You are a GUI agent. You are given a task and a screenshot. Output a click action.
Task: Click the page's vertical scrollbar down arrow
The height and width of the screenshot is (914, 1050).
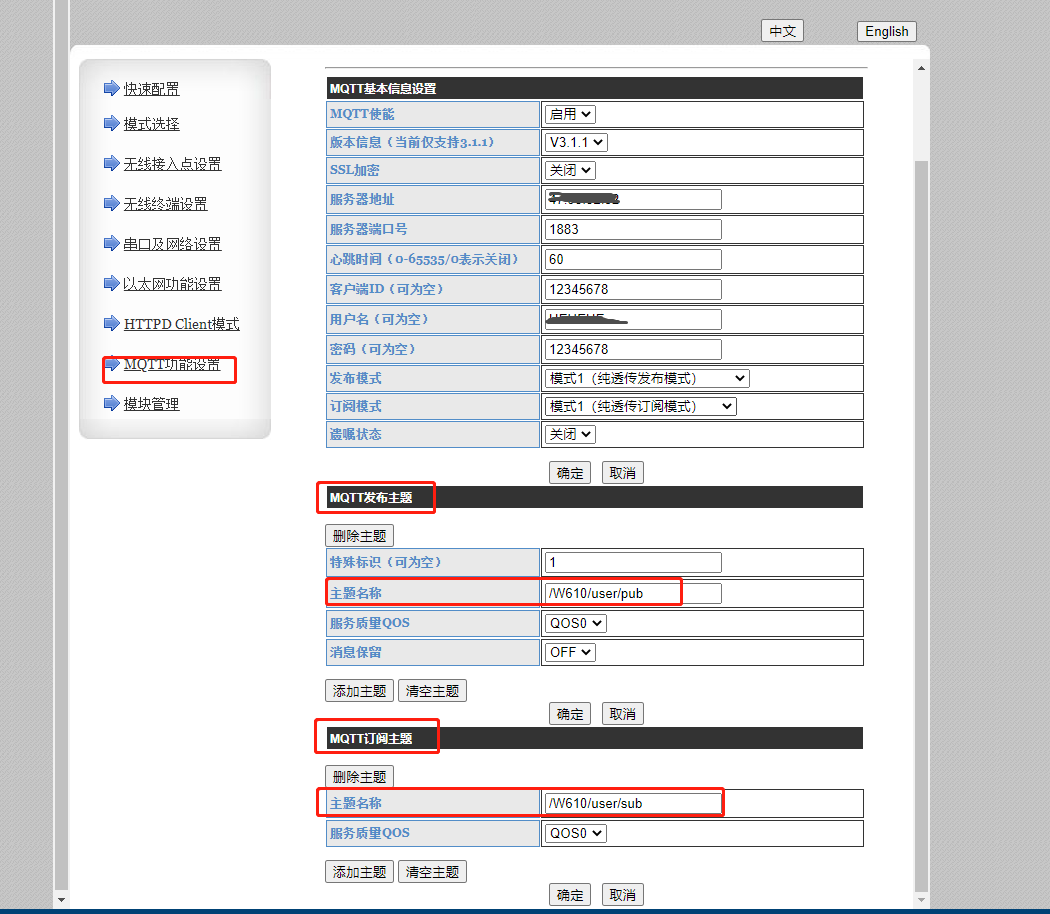click(x=922, y=900)
